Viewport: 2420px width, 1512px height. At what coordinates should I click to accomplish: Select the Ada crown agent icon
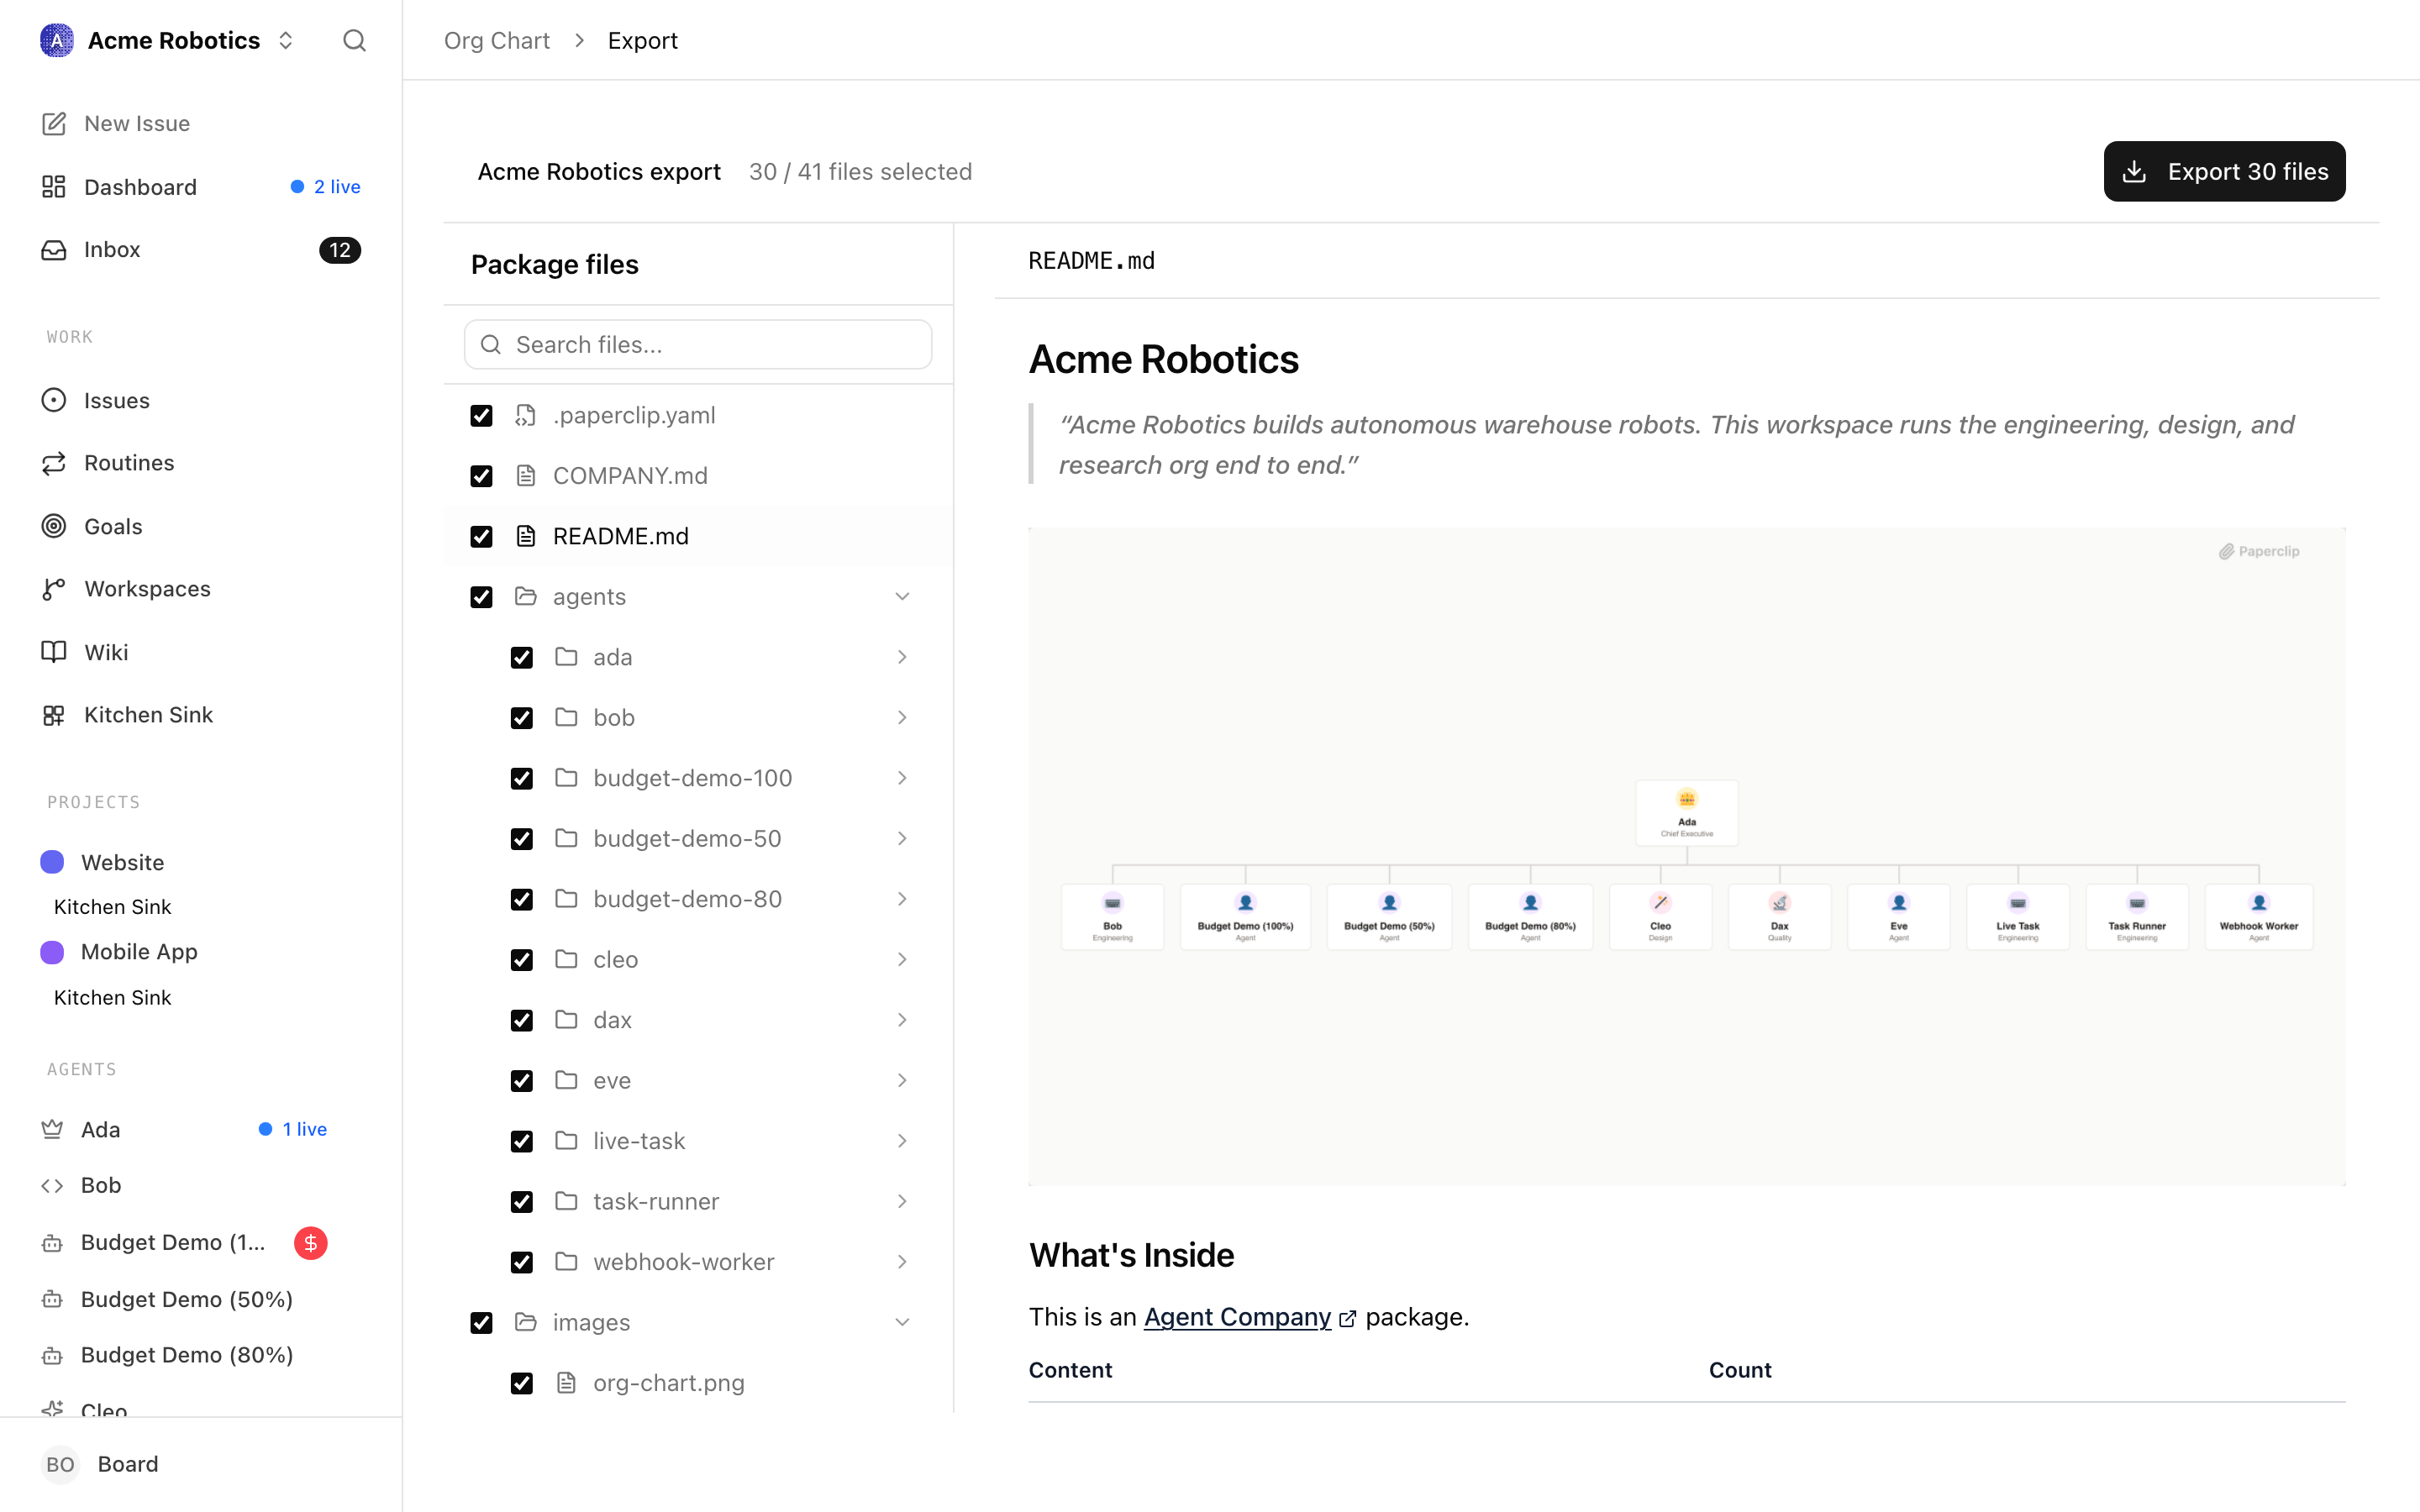pos(52,1129)
